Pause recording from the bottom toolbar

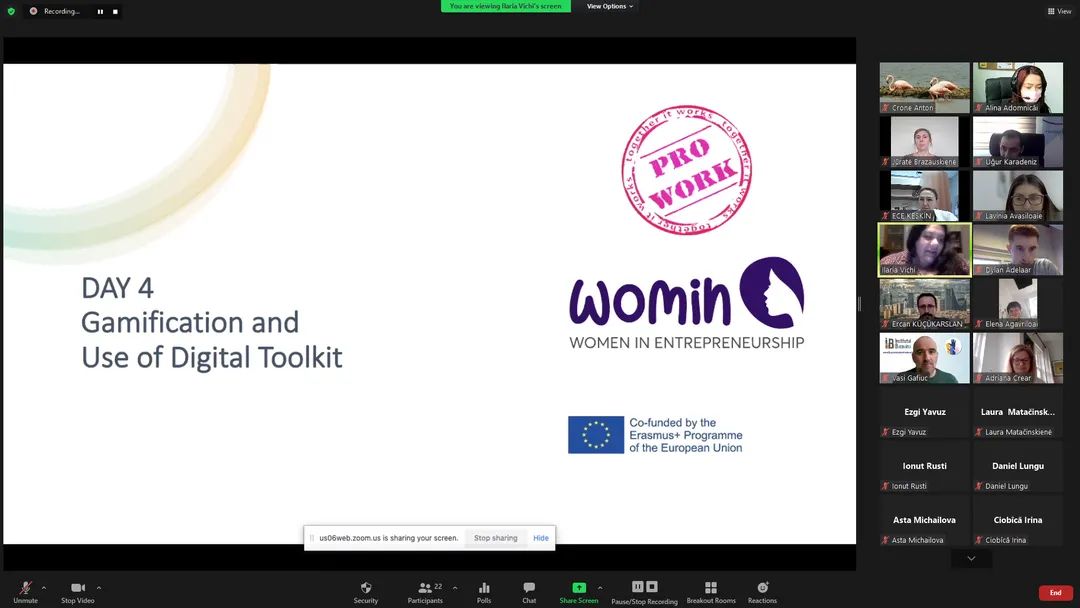pos(638,587)
